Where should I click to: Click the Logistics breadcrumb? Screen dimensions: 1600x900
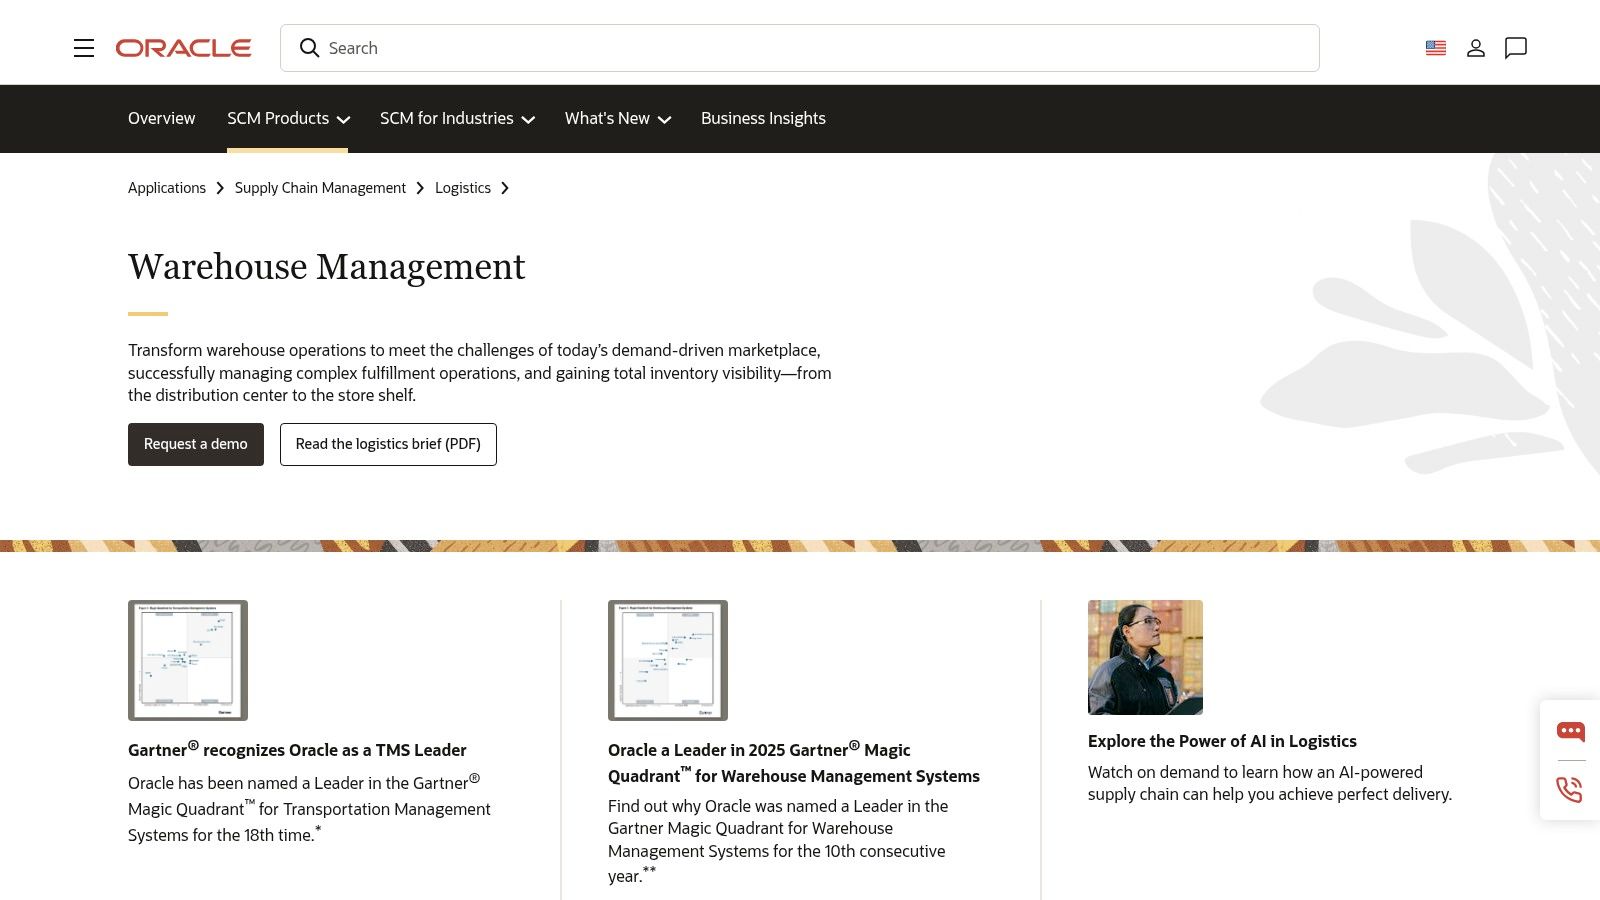[463, 188]
